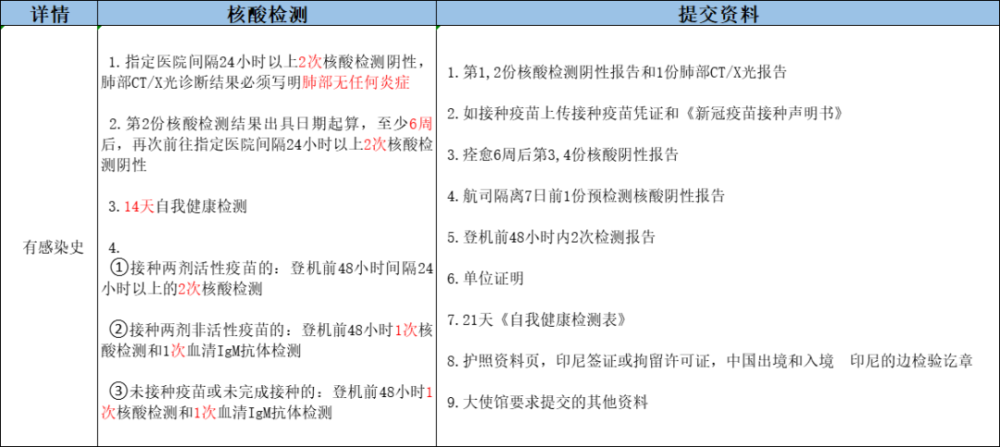This screenshot has width=1000, height=447.
Task: Click item mentioning 《新冠疫苗接种声明书》
Action: (x=645, y=114)
